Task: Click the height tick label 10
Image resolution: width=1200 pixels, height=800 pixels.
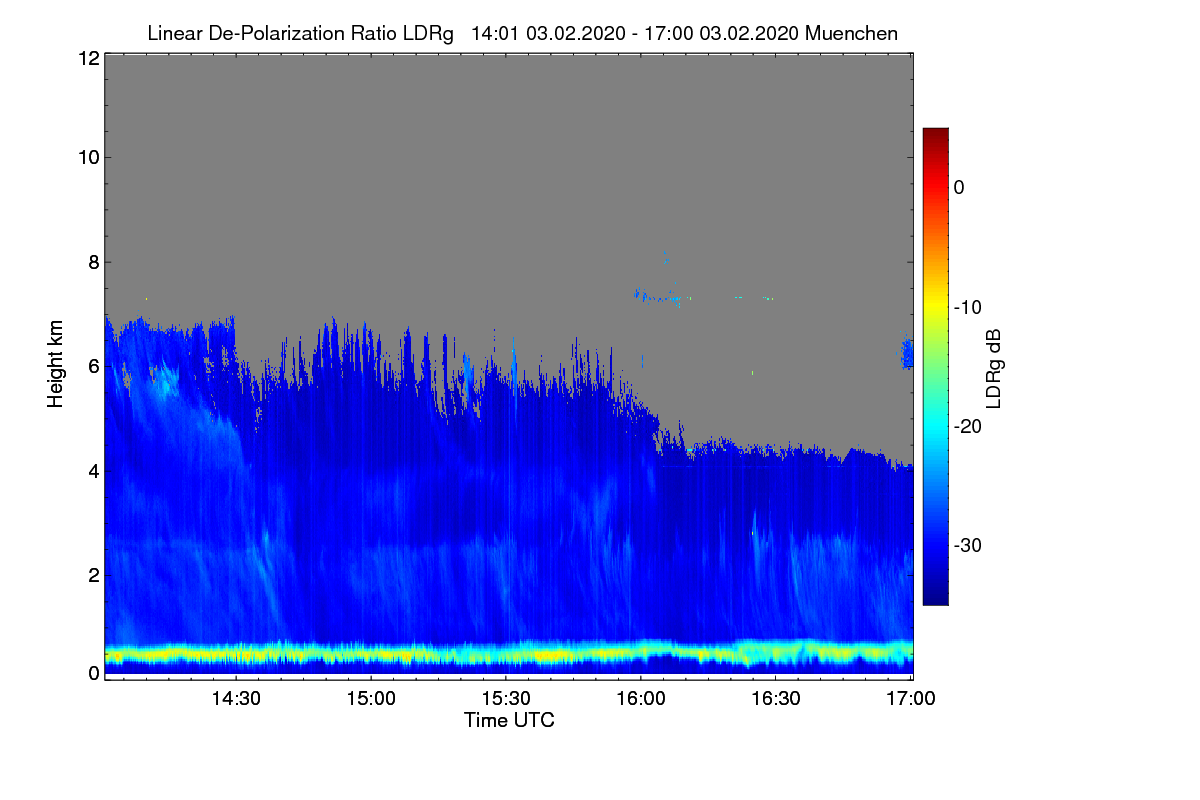Action: (x=87, y=157)
